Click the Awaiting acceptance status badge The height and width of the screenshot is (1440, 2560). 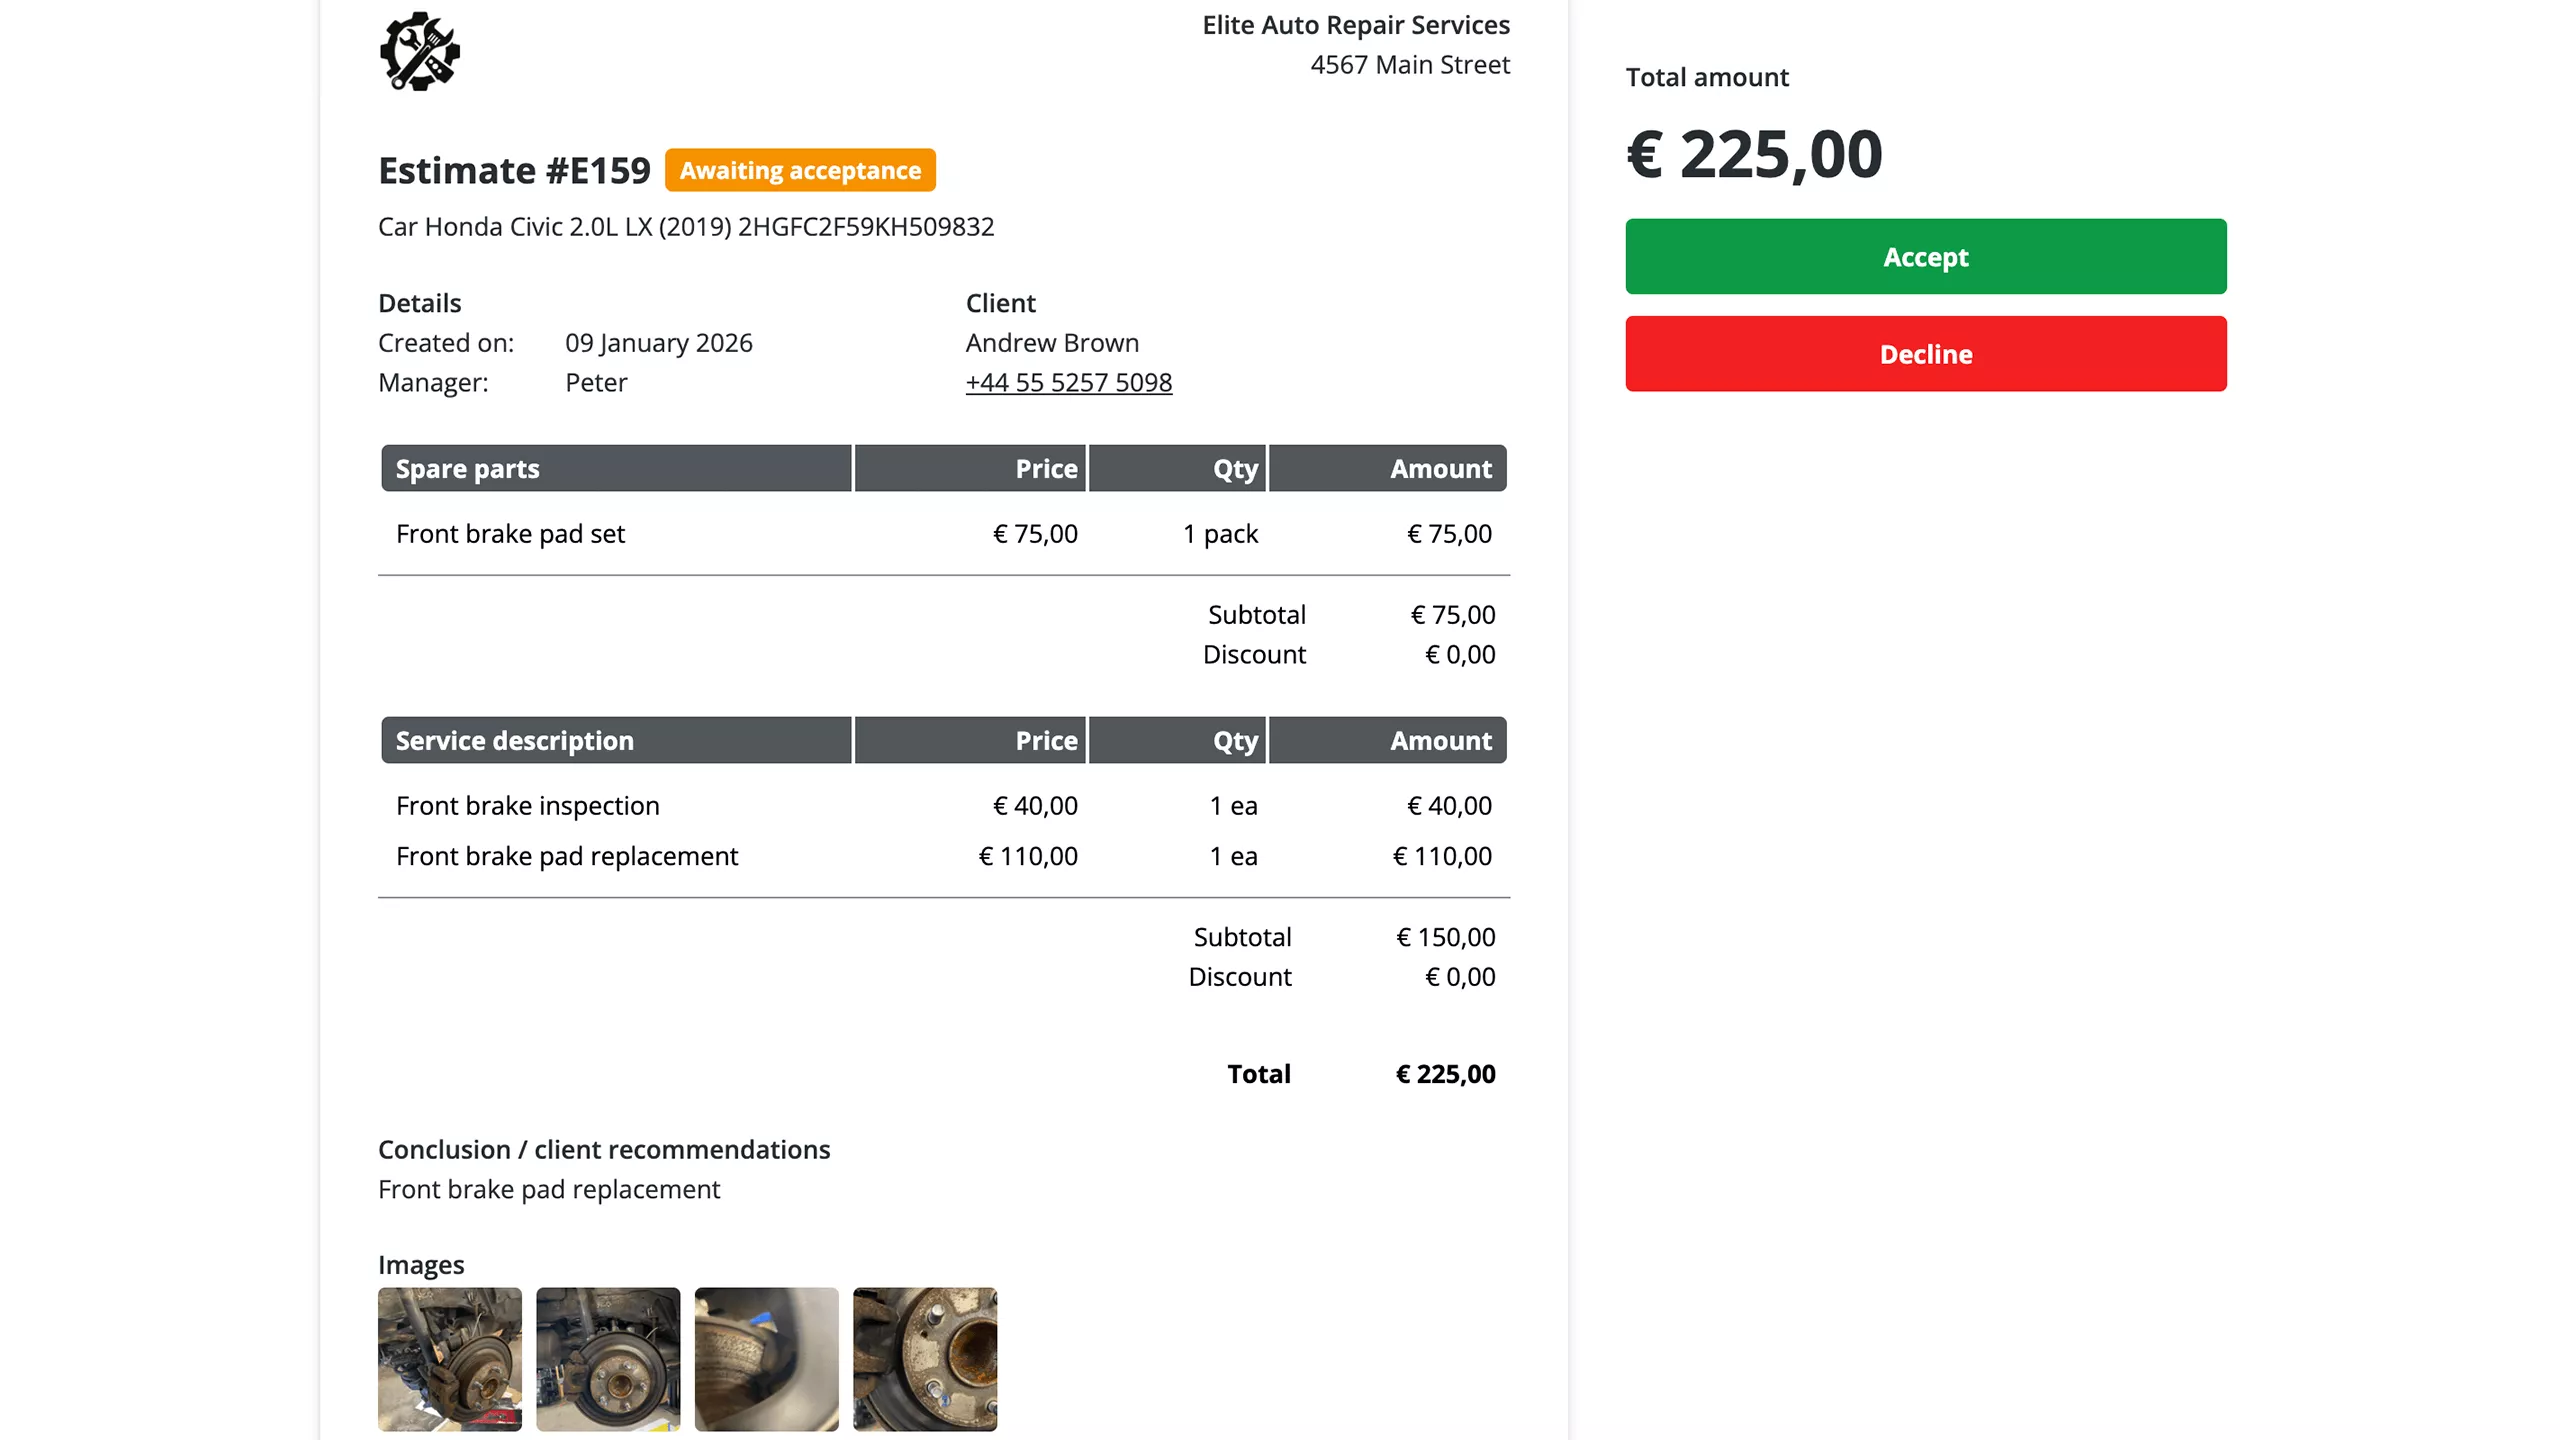pyautogui.click(x=801, y=170)
